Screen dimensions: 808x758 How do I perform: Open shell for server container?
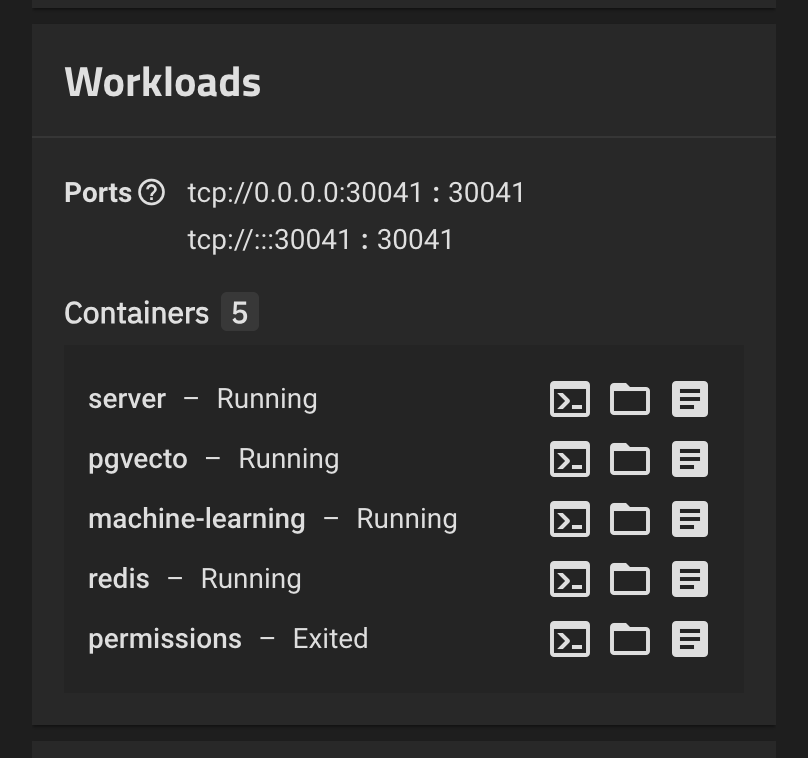click(x=570, y=399)
